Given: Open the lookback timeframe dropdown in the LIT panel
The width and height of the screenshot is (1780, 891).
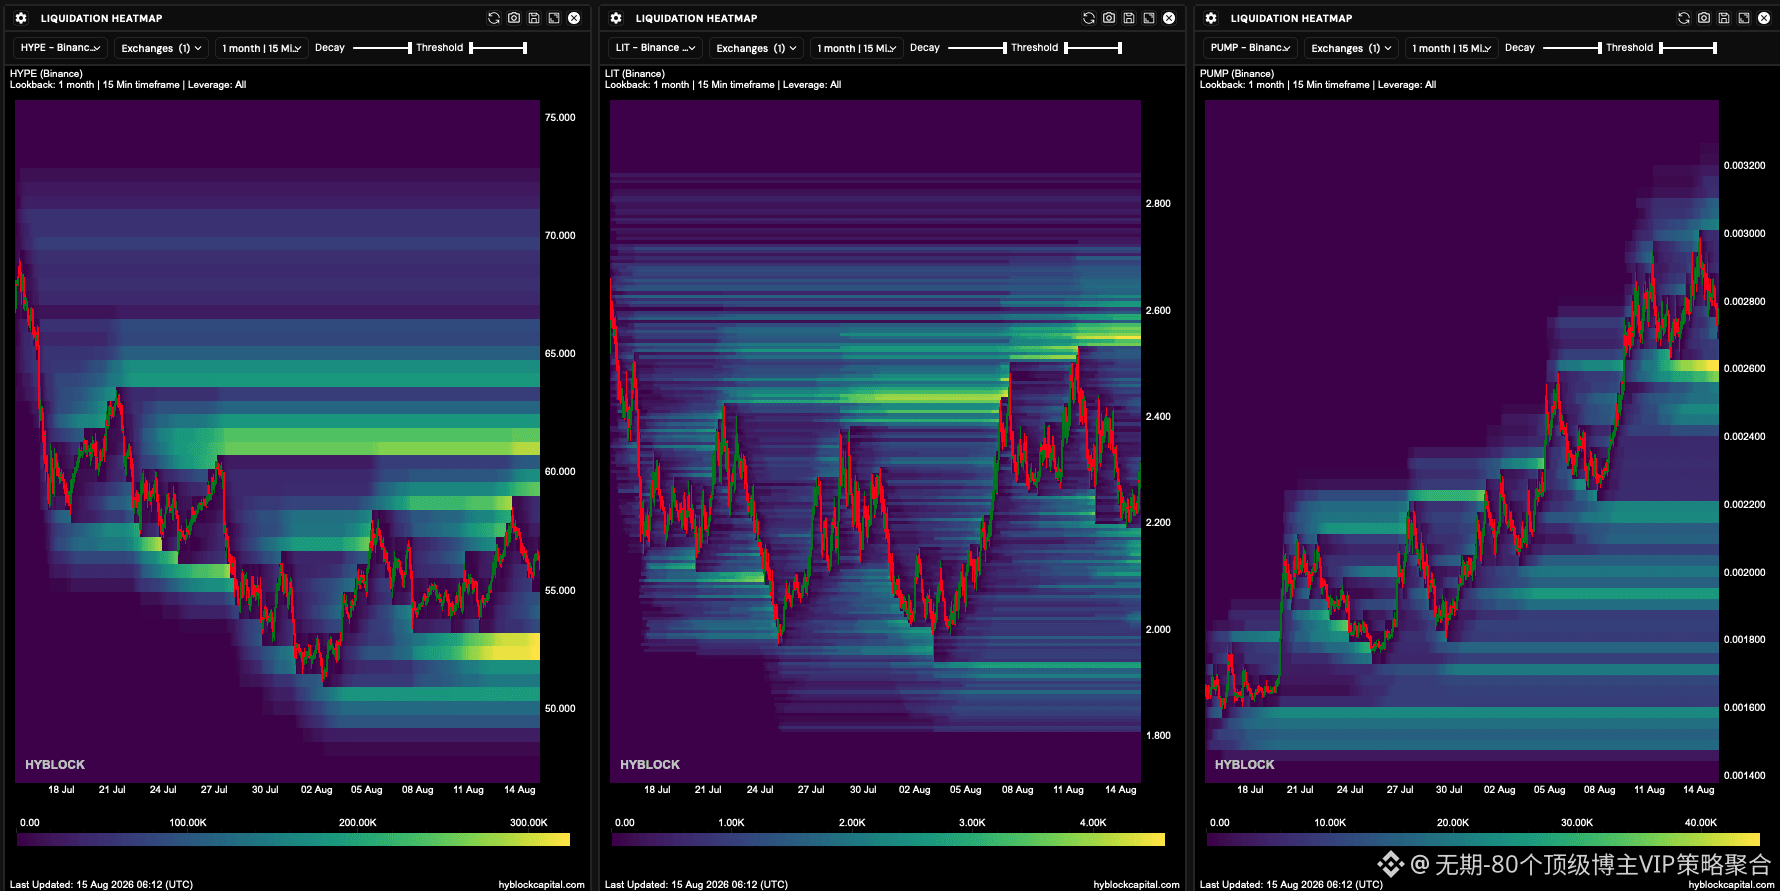Looking at the screenshot, I should click(x=856, y=48).
